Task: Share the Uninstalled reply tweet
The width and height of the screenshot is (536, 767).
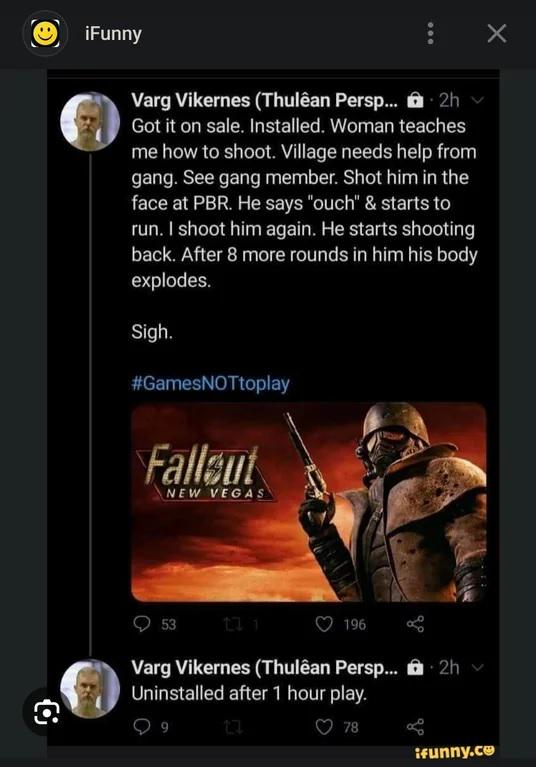Action: pos(415,727)
